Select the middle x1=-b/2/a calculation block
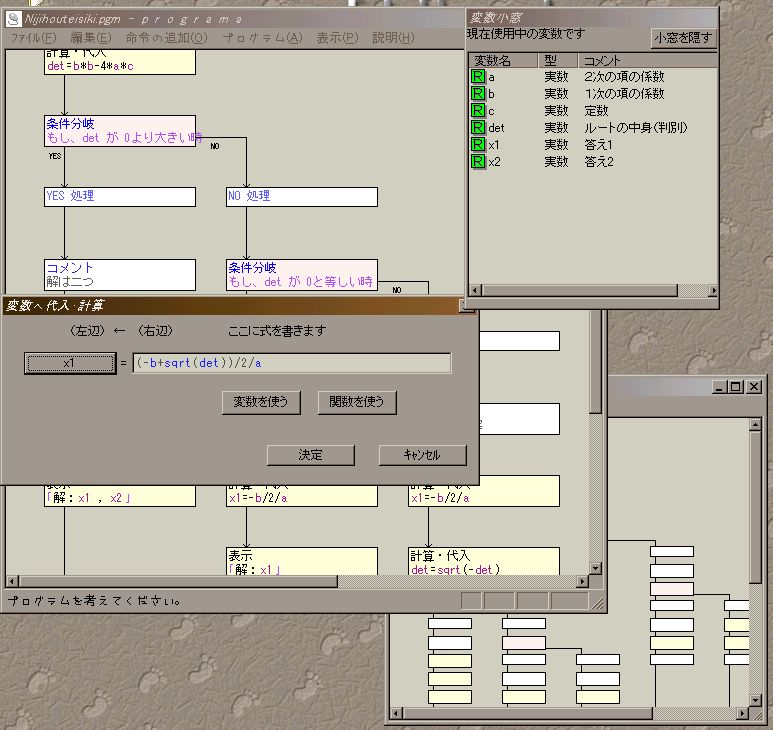 point(302,496)
